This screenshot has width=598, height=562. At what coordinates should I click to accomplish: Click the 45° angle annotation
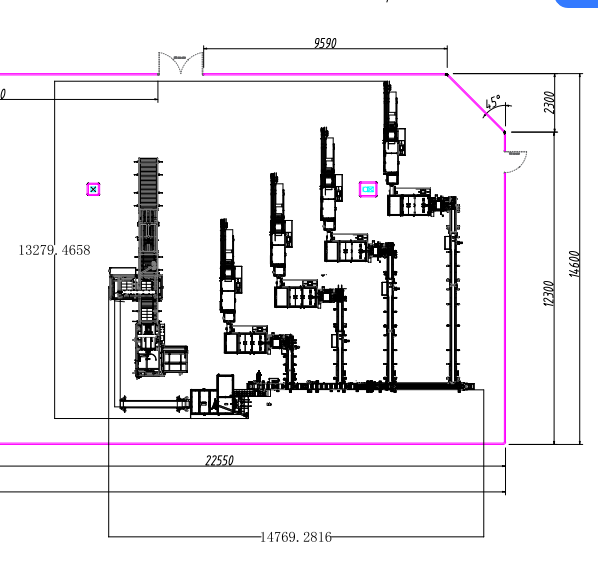click(493, 102)
